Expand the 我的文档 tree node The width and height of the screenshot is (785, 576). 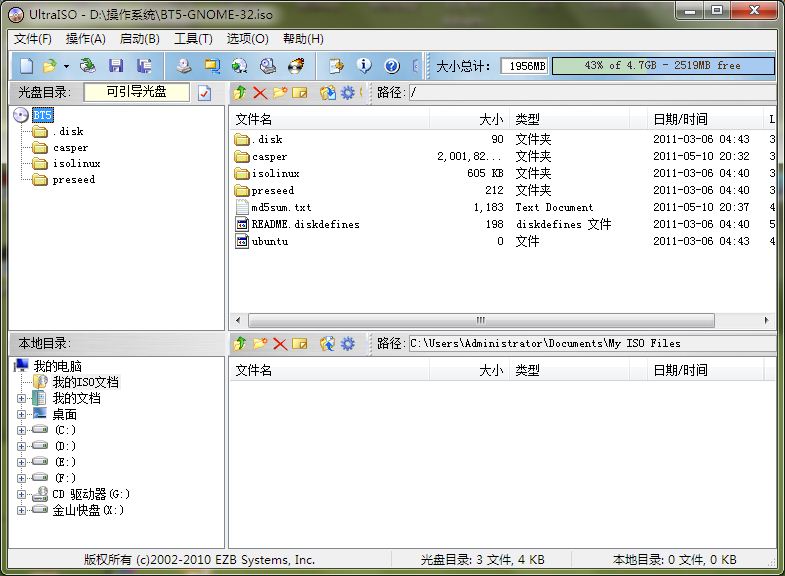click(x=21, y=399)
